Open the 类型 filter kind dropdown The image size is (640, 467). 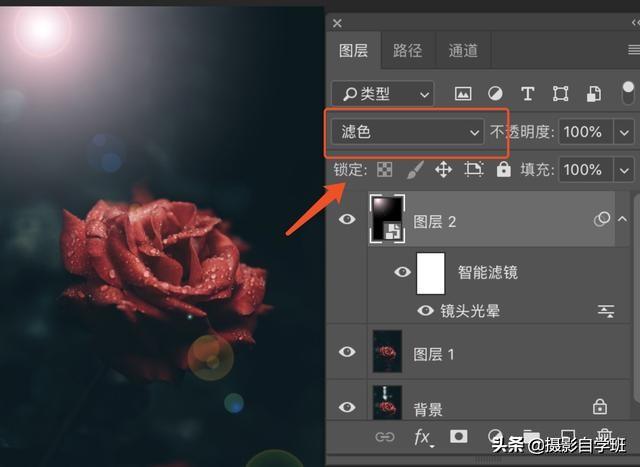point(383,94)
